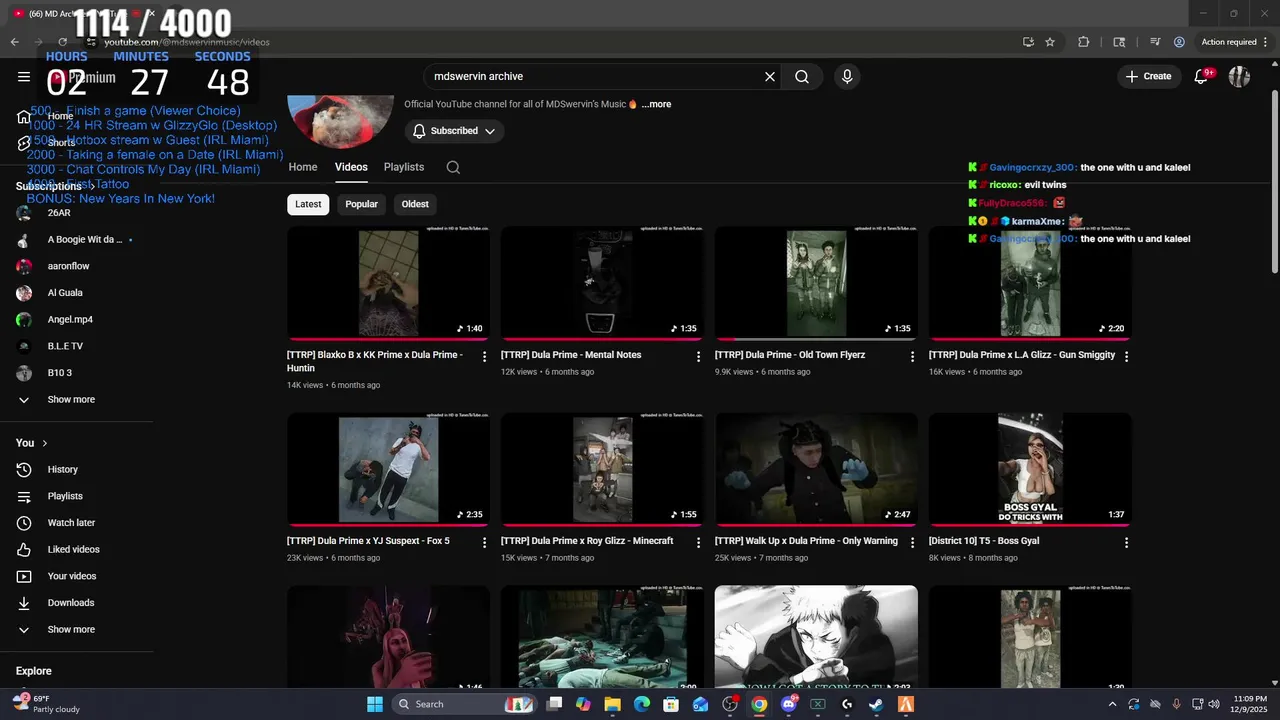Open Steam from the taskbar
This screenshot has width=1280, height=720.
click(x=876, y=704)
